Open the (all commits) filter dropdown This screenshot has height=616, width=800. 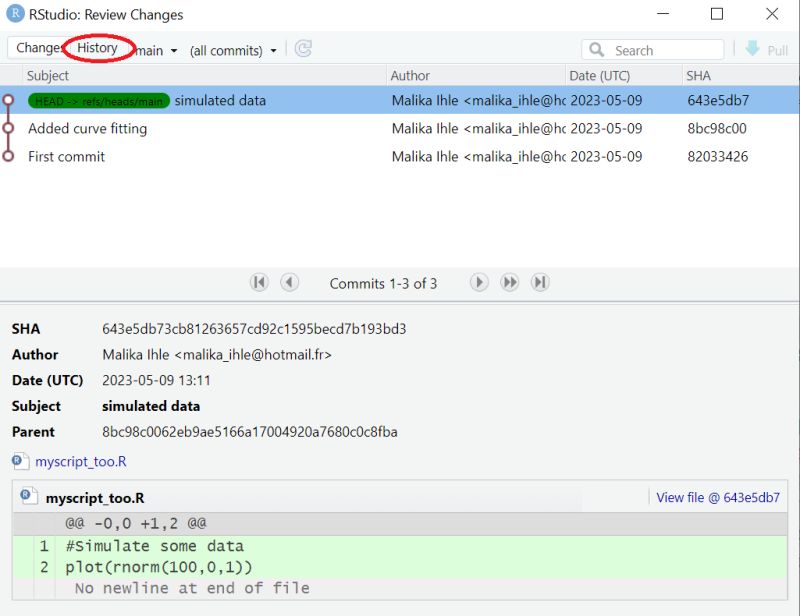point(233,51)
